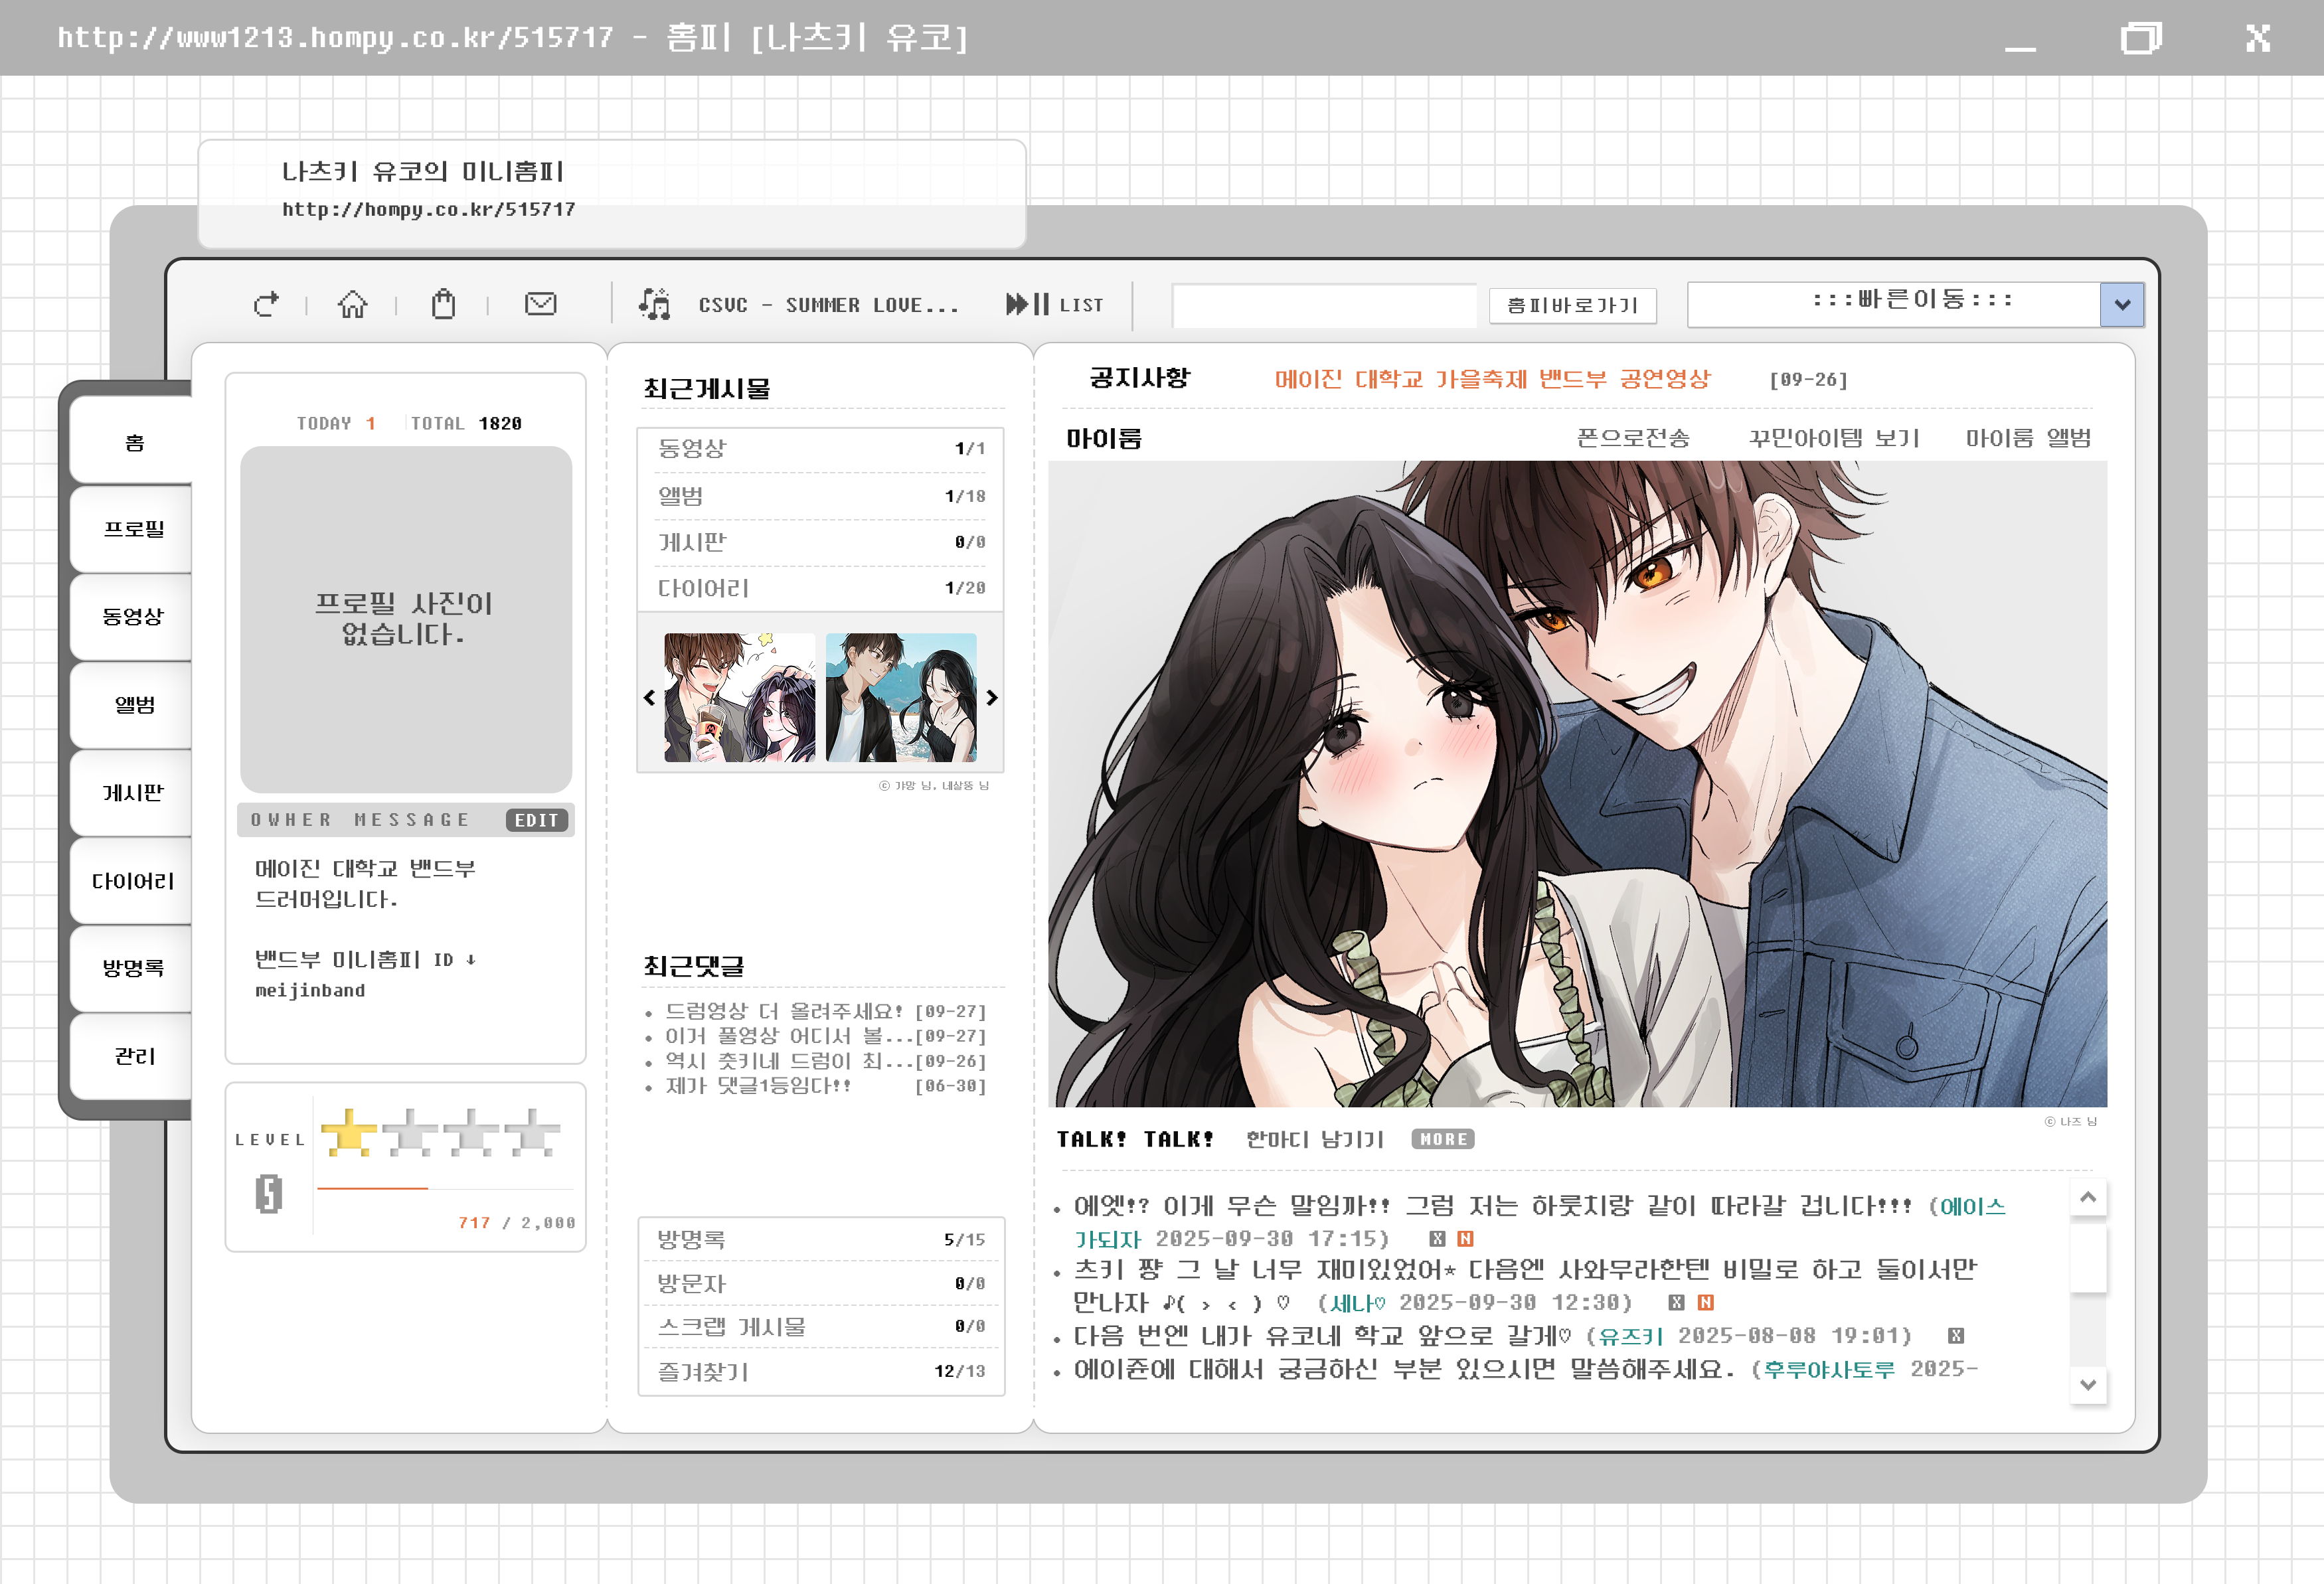Click the EDIT owner message button
This screenshot has height=1584, width=2324.
click(x=537, y=820)
